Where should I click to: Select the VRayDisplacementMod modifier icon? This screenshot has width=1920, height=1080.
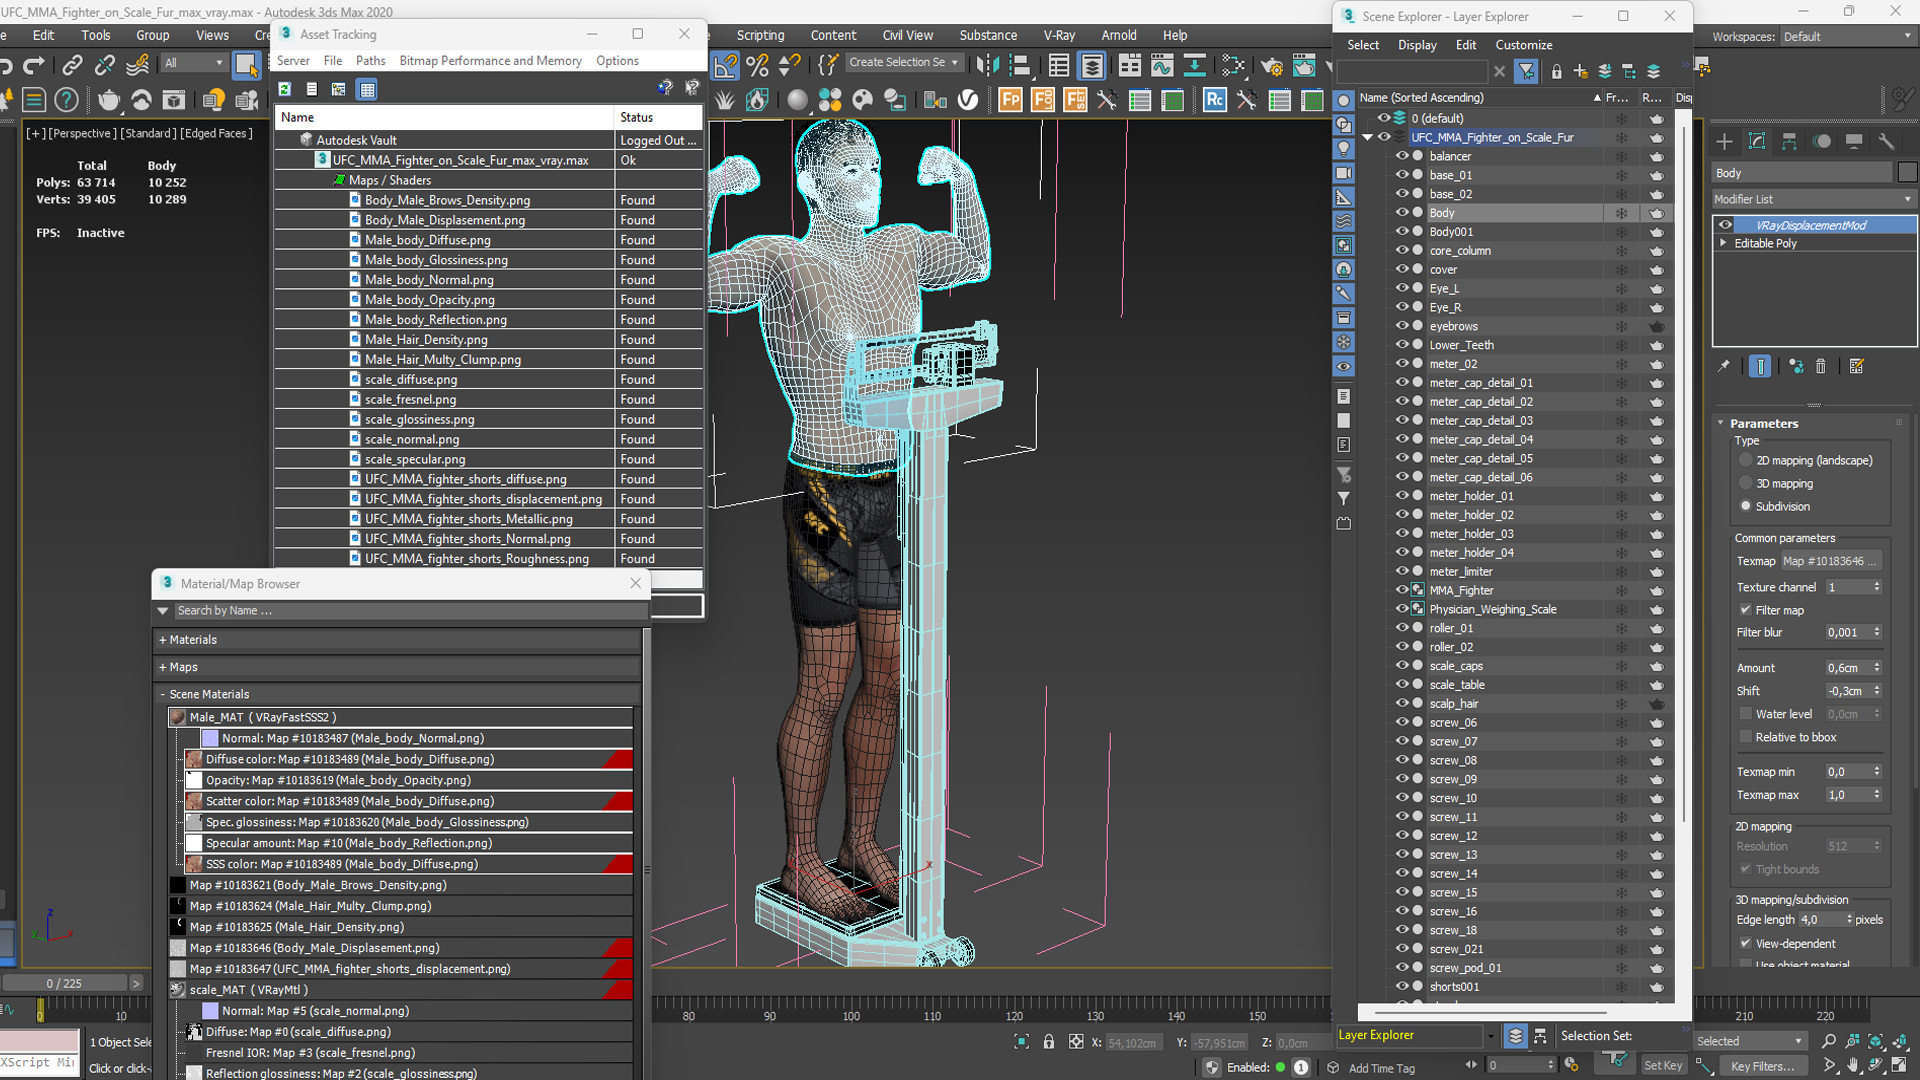coord(1724,224)
